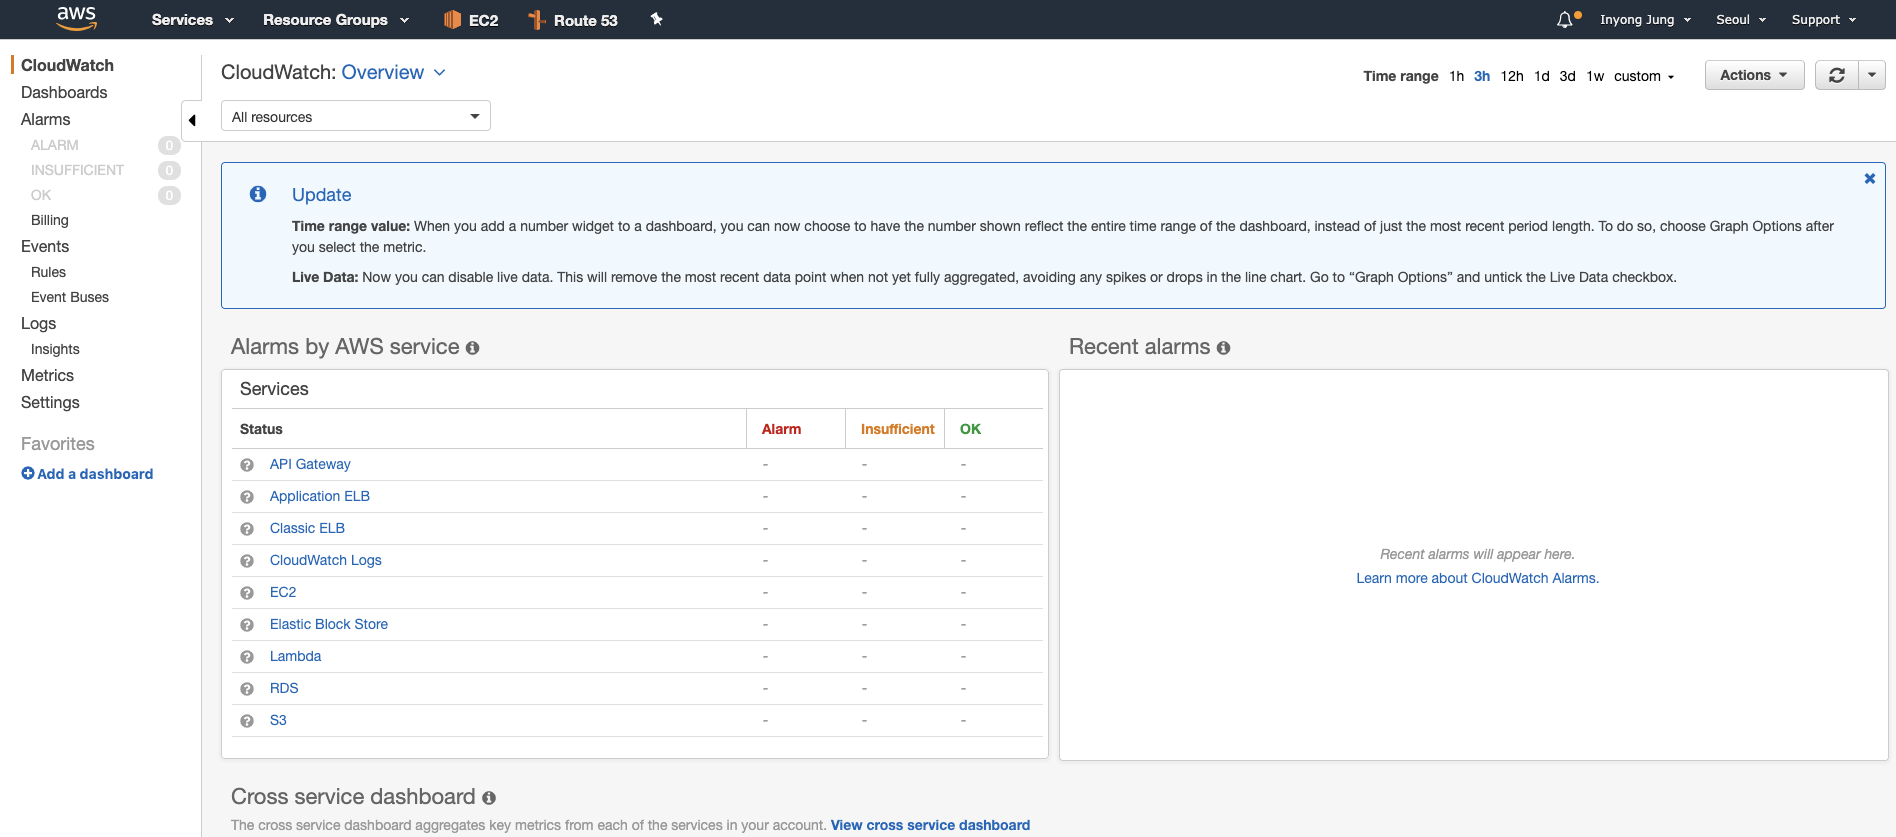Open Rules under Events
This screenshot has width=1896, height=837.
click(48, 272)
